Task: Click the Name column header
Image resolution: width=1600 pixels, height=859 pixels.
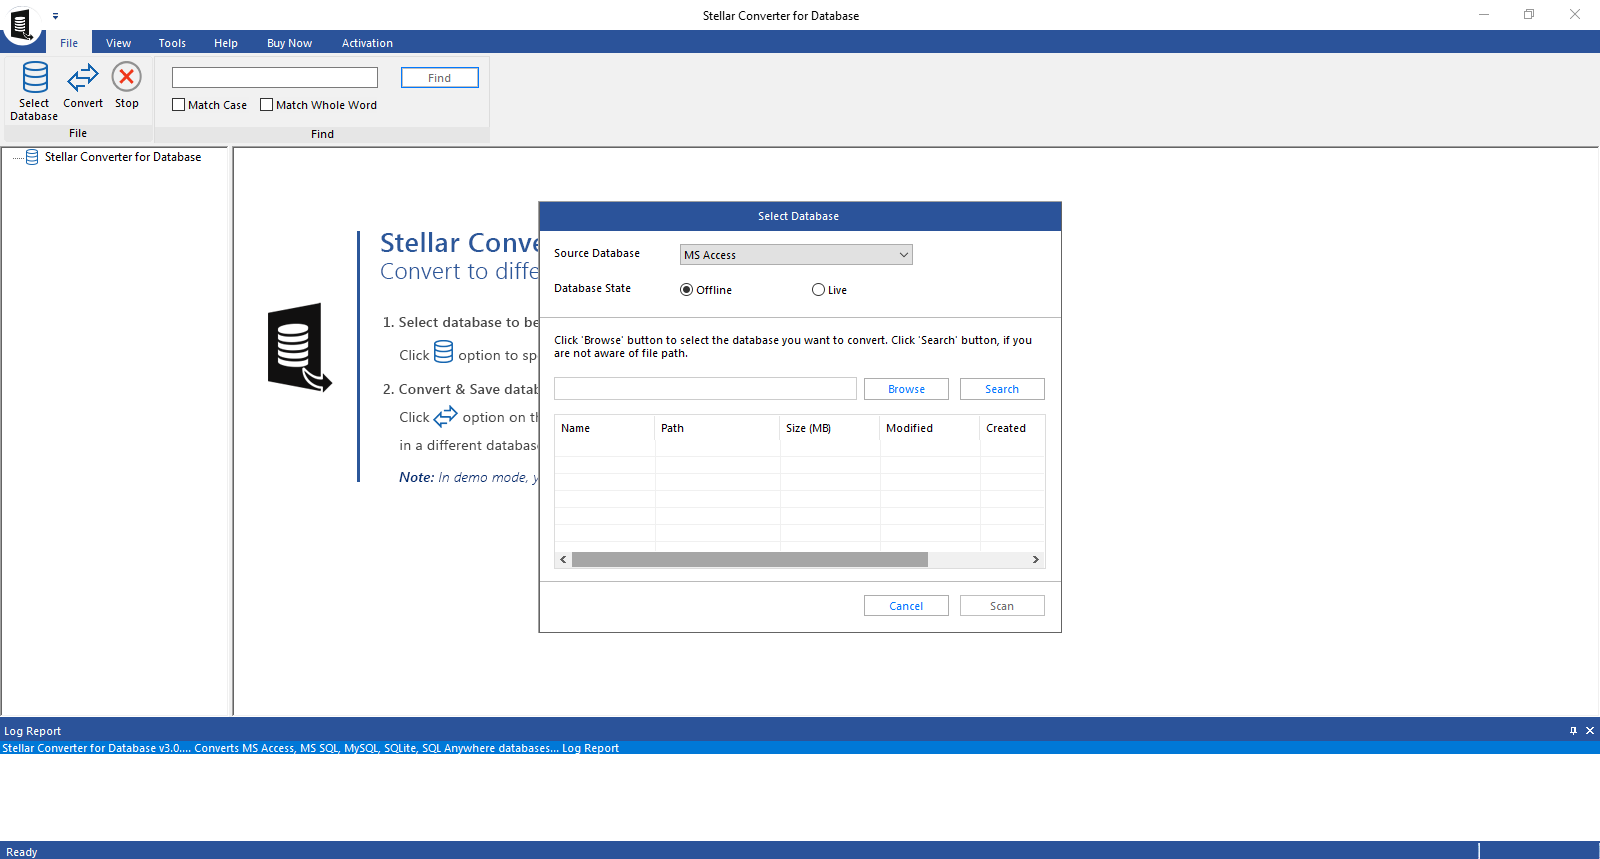Action: [x=605, y=428]
